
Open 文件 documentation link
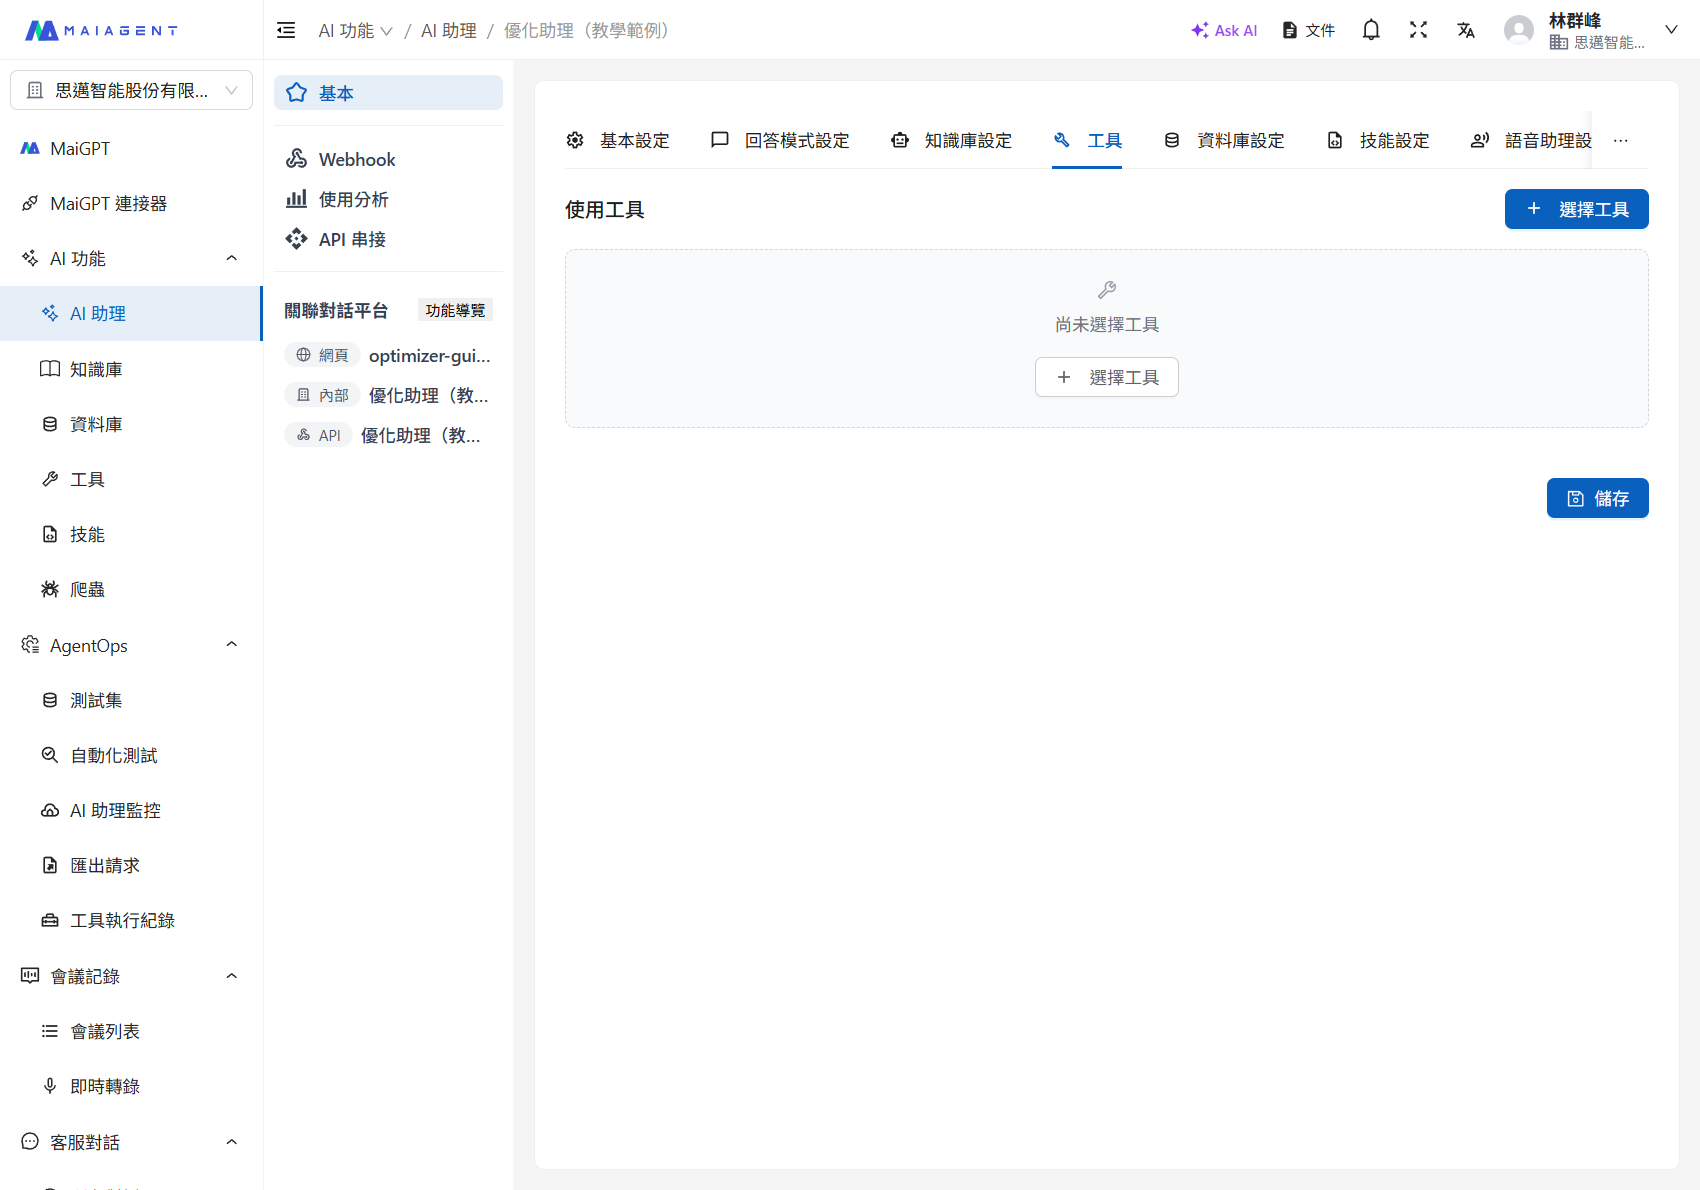1308,30
